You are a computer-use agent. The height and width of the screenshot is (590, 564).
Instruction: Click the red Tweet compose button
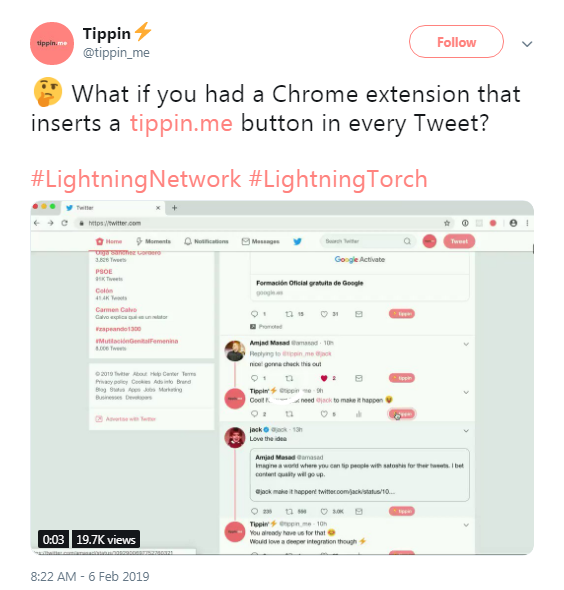(459, 241)
